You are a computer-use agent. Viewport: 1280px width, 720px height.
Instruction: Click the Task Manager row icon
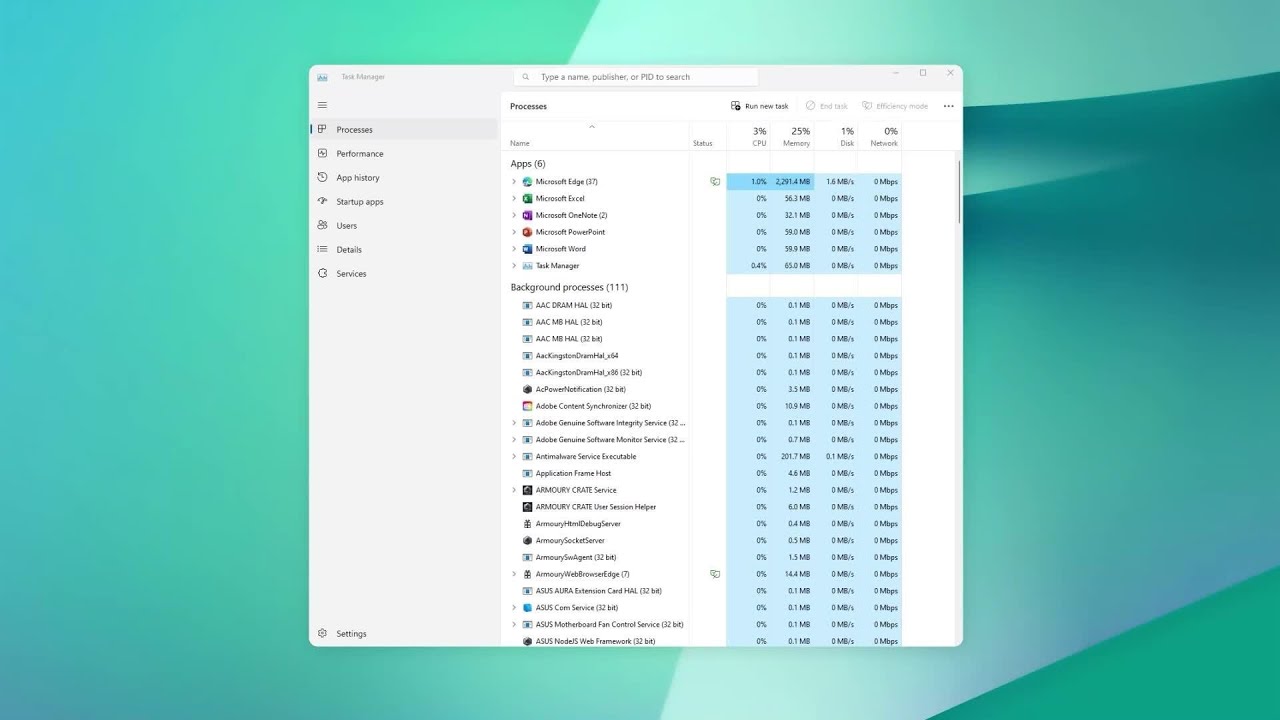coord(527,266)
